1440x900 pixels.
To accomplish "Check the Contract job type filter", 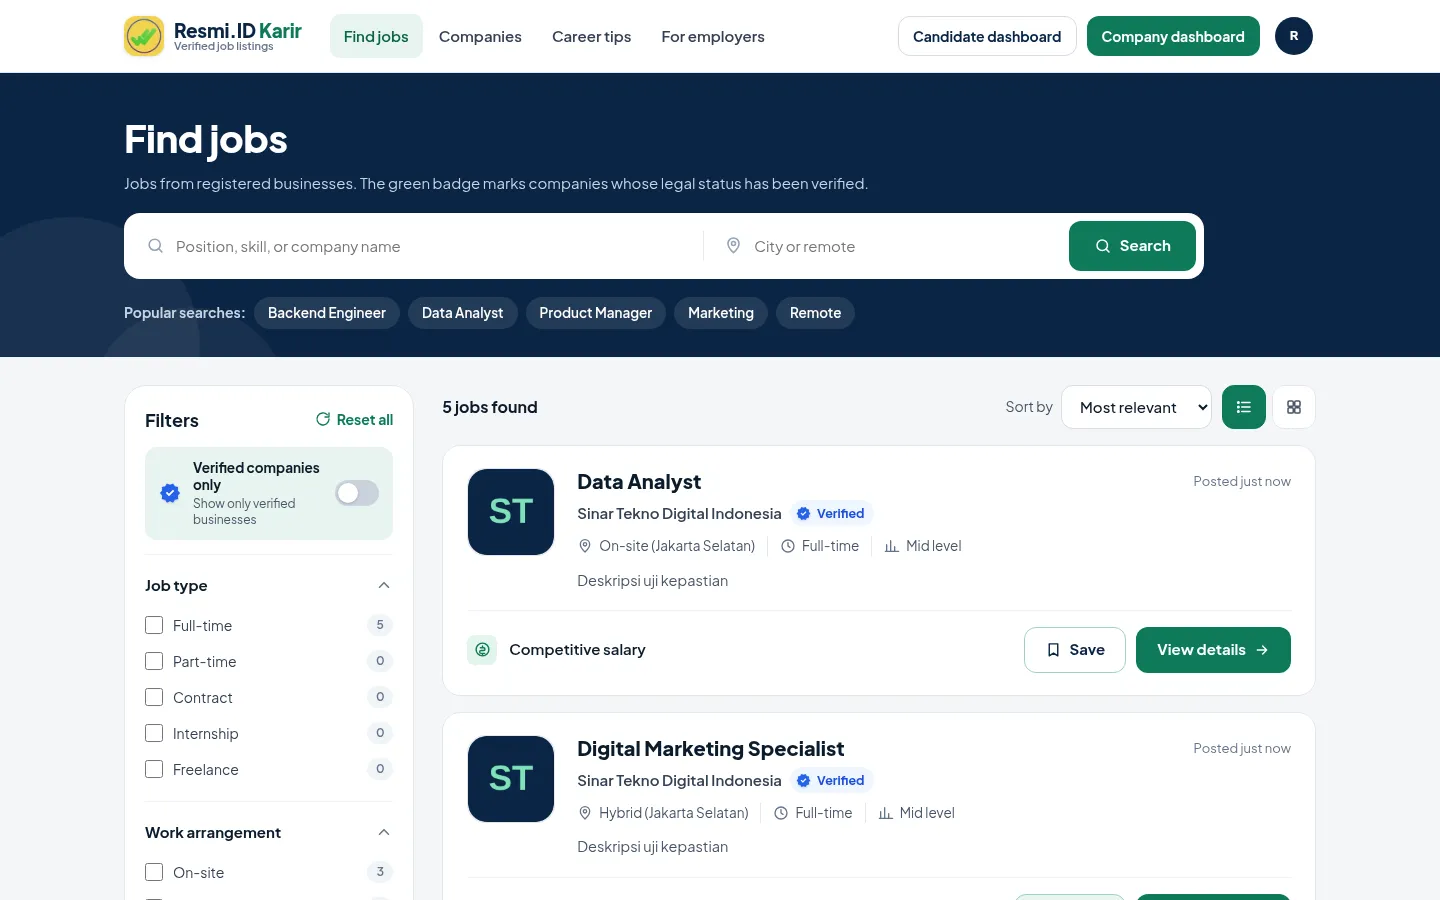I will coord(154,697).
